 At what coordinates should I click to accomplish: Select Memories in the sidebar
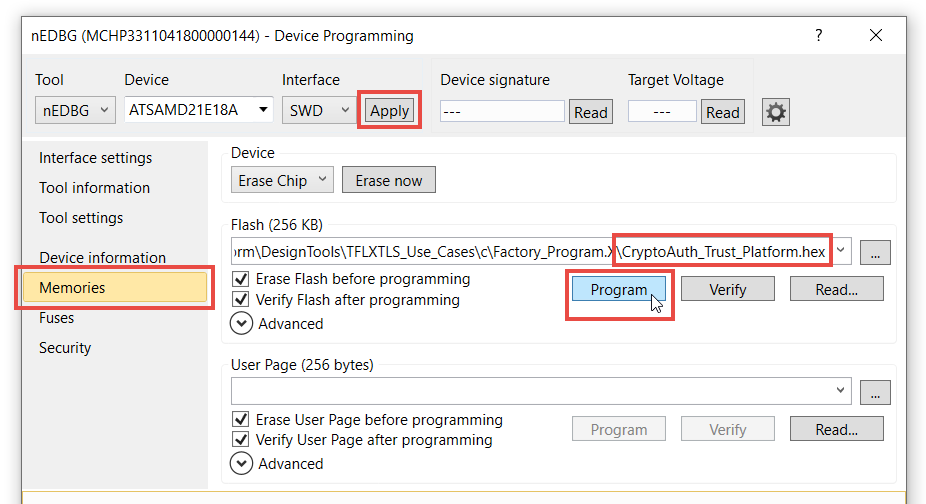pyautogui.click(x=115, y=288)
